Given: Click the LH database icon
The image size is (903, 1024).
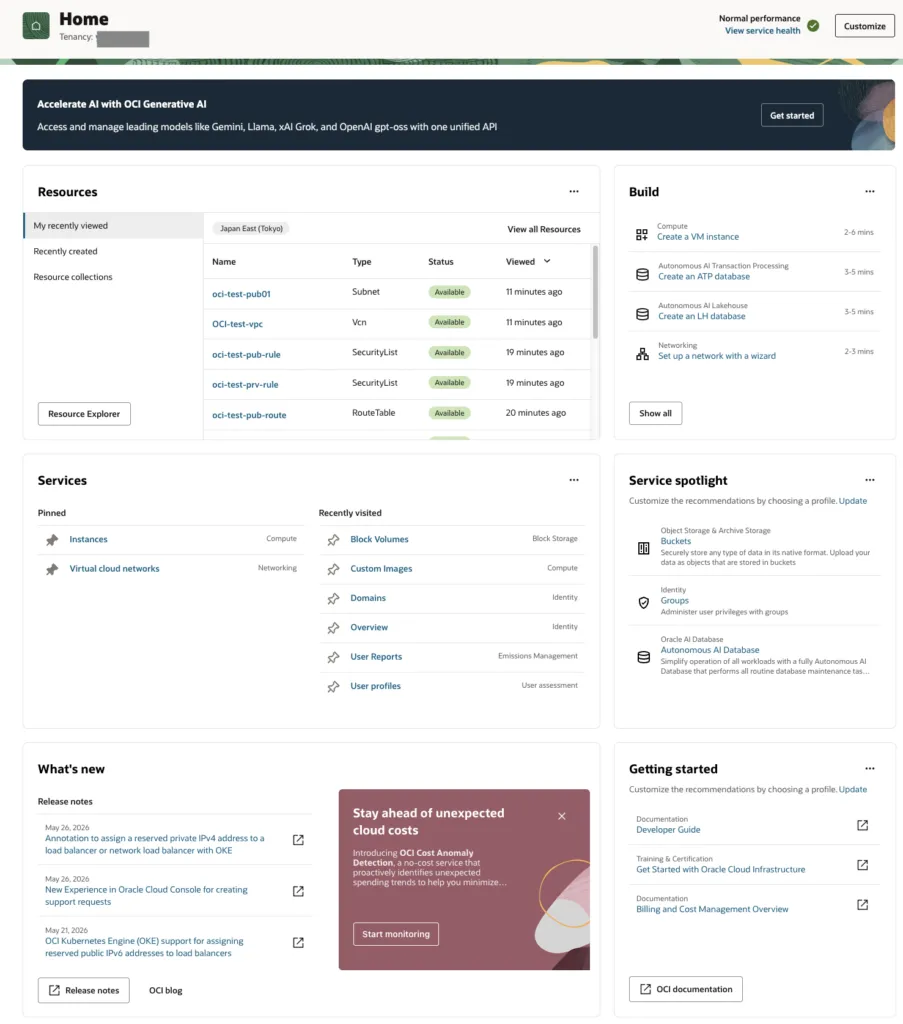Looking at the screenshot, I should 642,314.
